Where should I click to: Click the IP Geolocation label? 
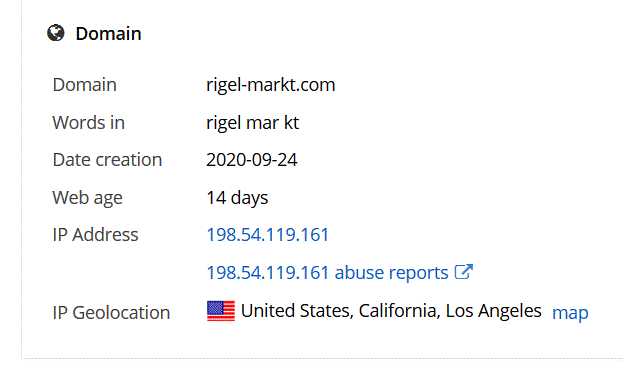[111, 313]
